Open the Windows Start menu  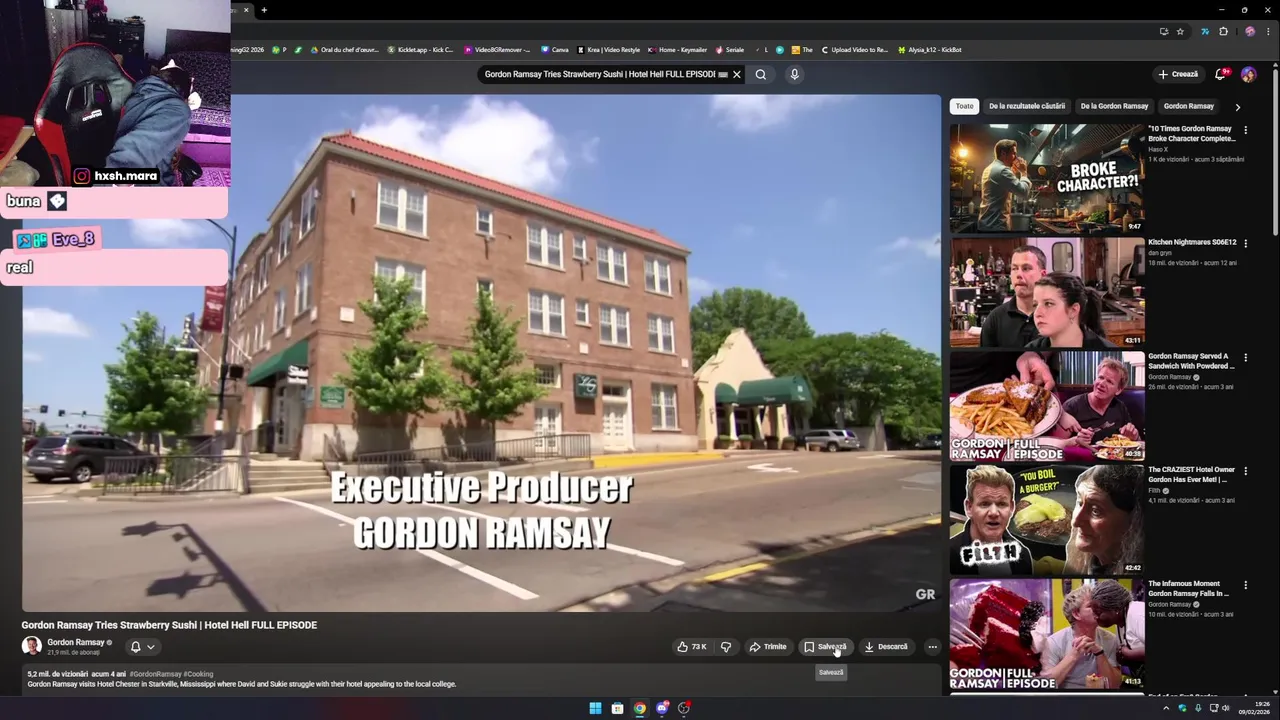pyautogui.click(x=595, y=708)
